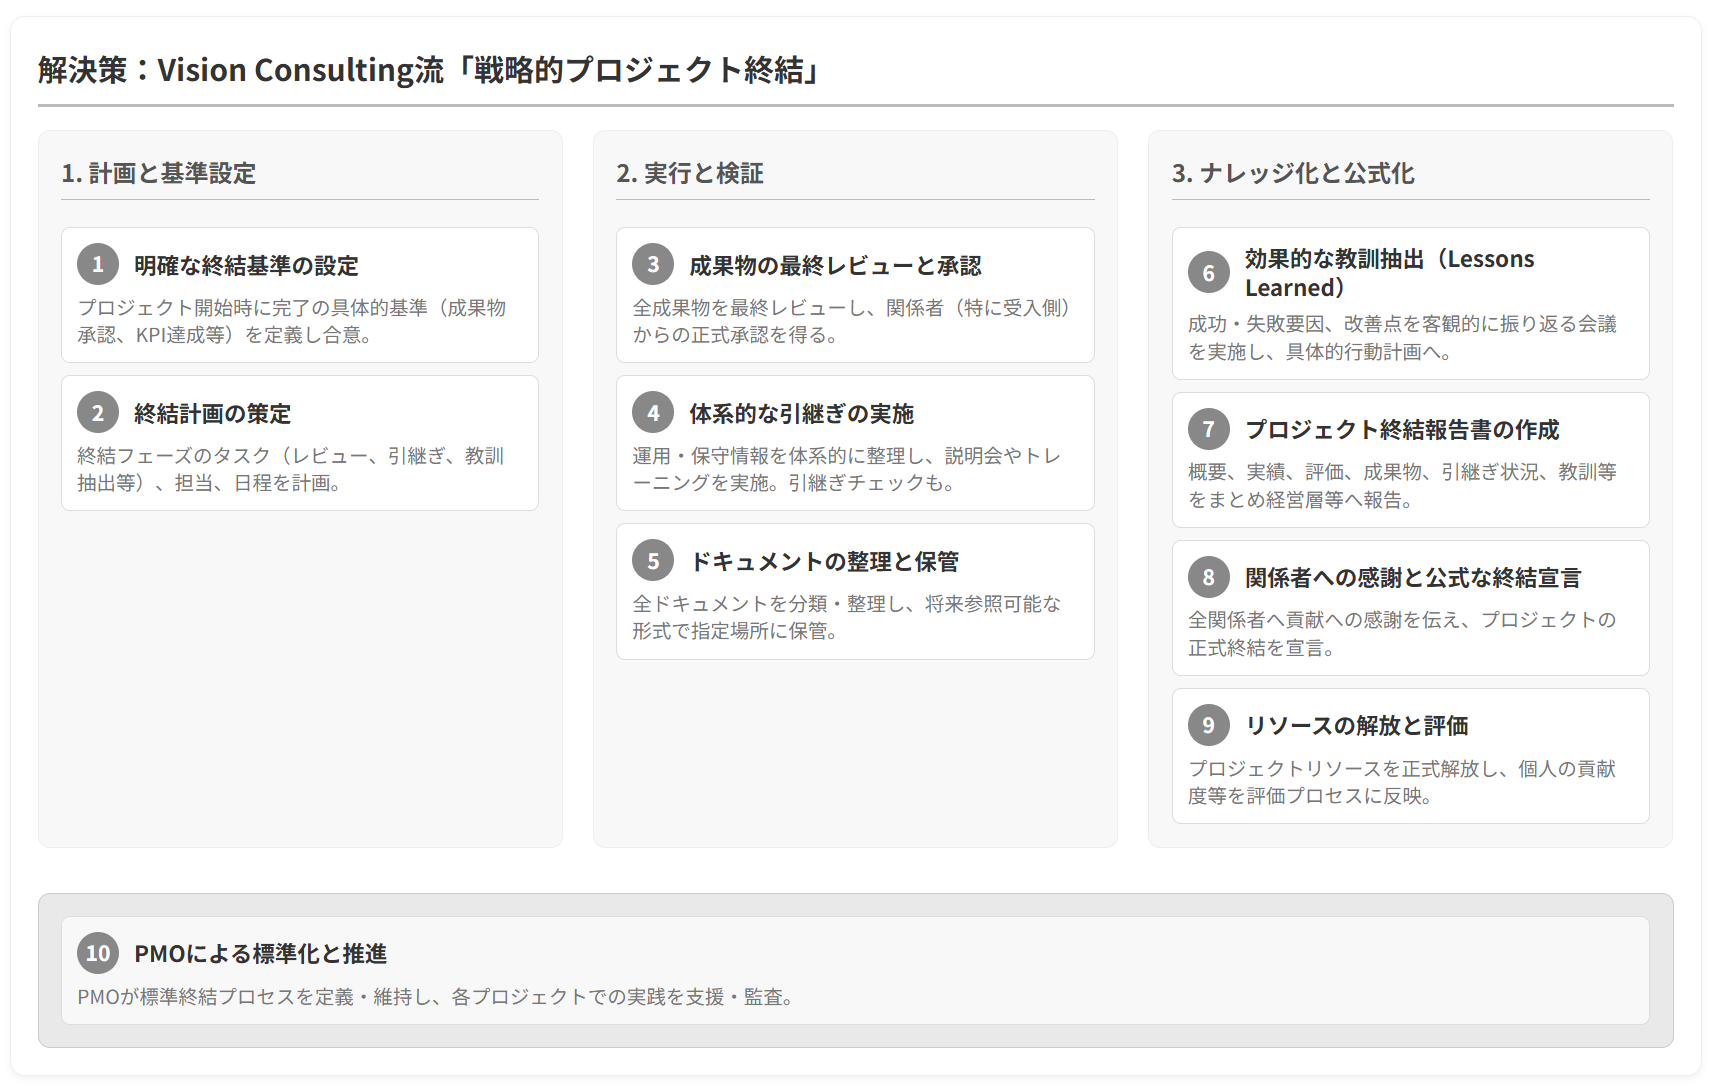Click description starting プロジェクトリソースを正式解放し
The image size is (1716, 1091).
(x=1403, y=782)
